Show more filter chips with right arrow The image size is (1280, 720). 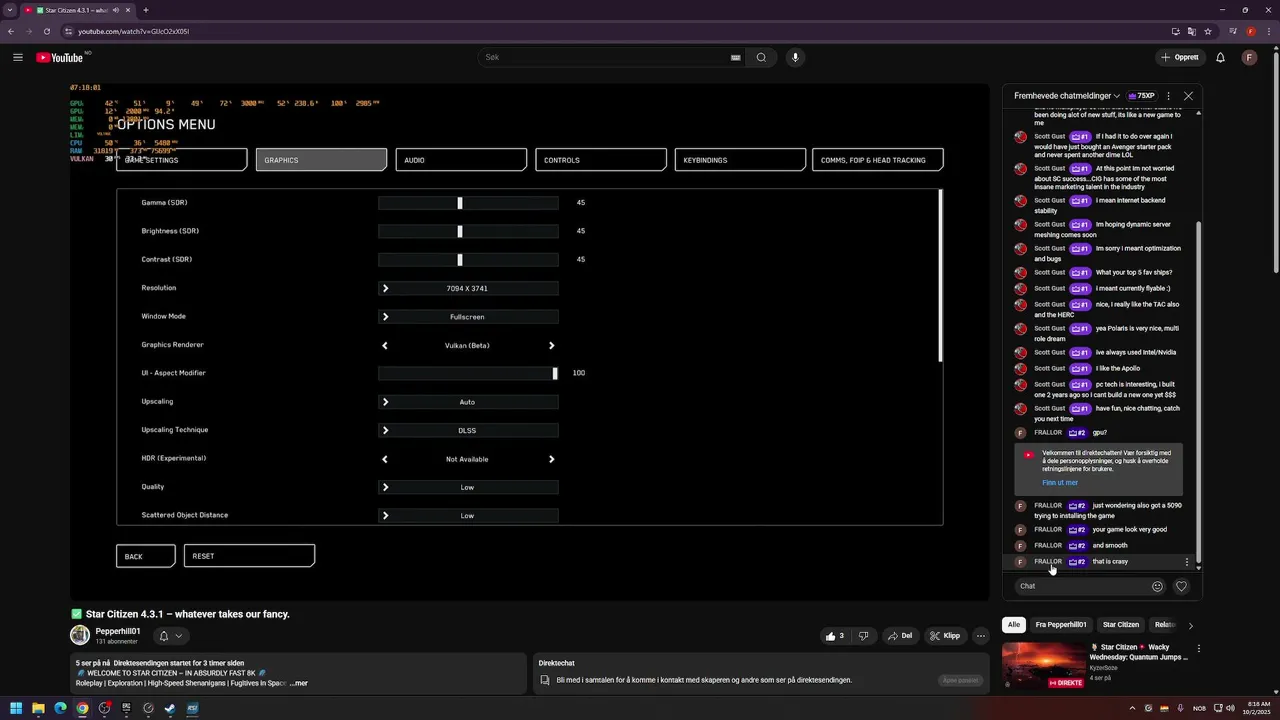click(1190, 625)
